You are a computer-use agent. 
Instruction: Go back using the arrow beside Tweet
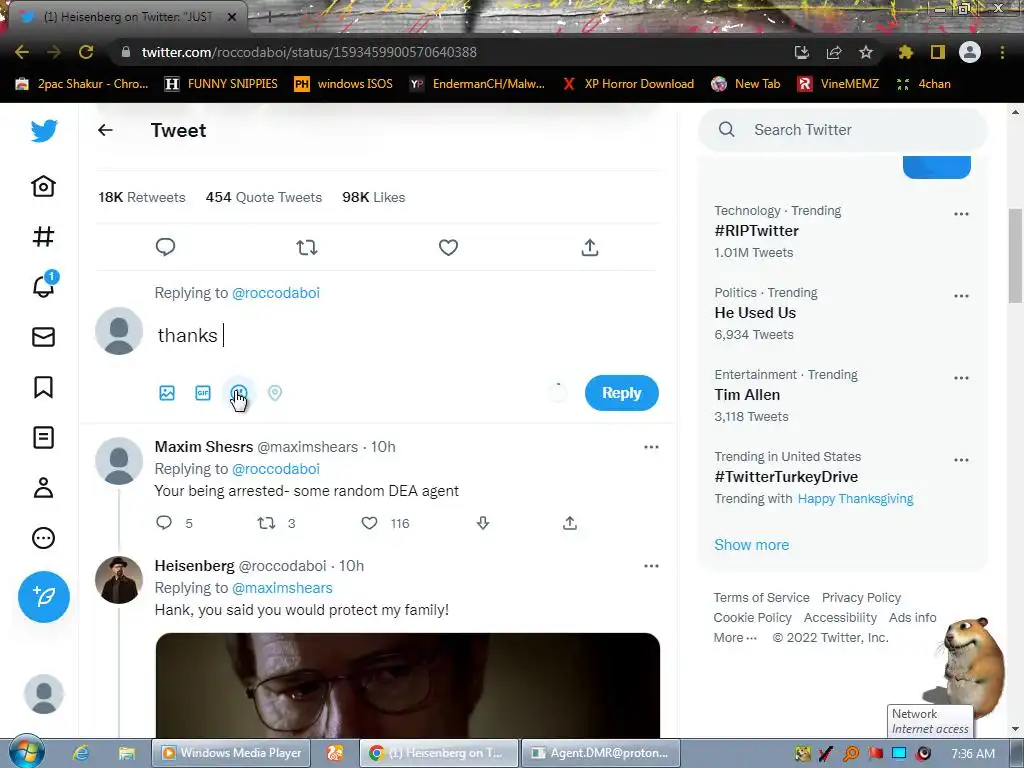coord(105,130)
